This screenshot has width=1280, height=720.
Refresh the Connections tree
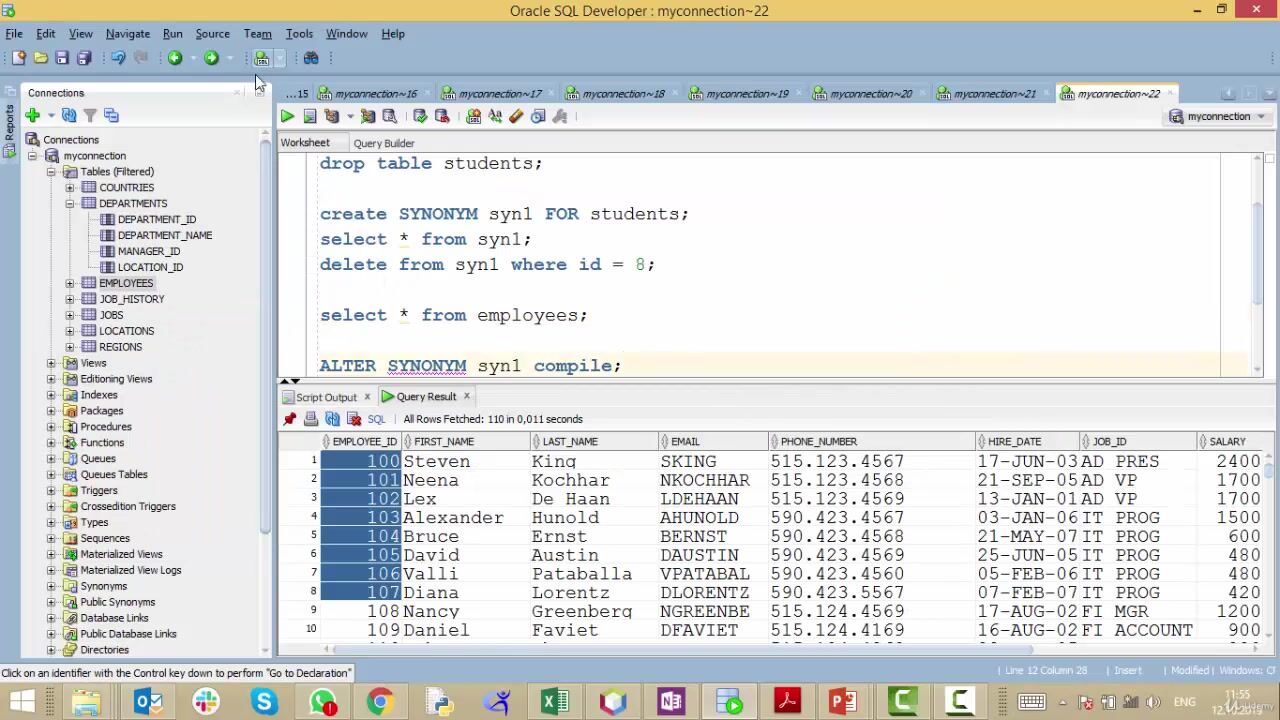pos(69,116)
